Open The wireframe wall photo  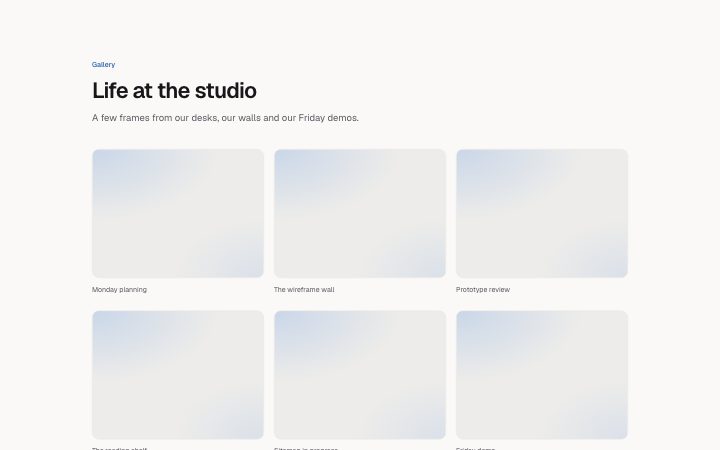tap(360, 213)
